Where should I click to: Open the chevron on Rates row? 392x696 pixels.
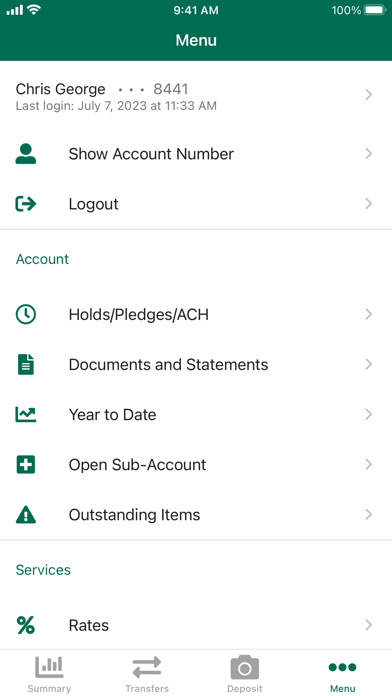point(368,625)
